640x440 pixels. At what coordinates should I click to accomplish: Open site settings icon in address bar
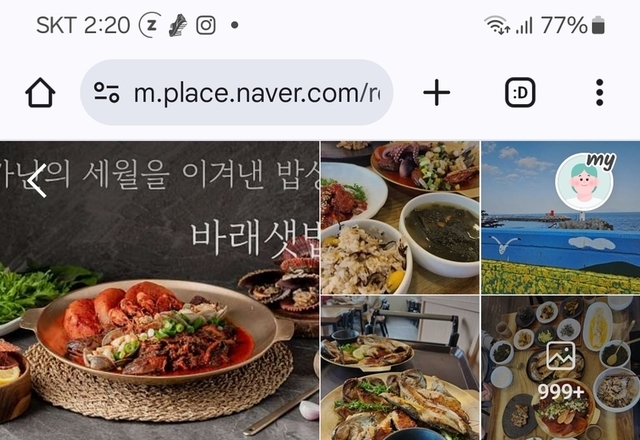(107, 92)
